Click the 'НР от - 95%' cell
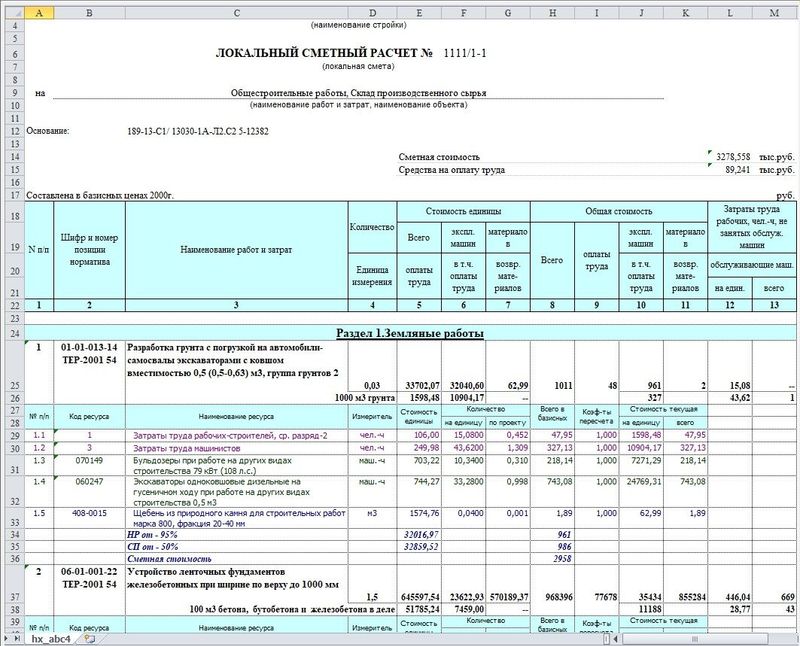800x646 pixels. pyautogui.click(x=153, y=535)
